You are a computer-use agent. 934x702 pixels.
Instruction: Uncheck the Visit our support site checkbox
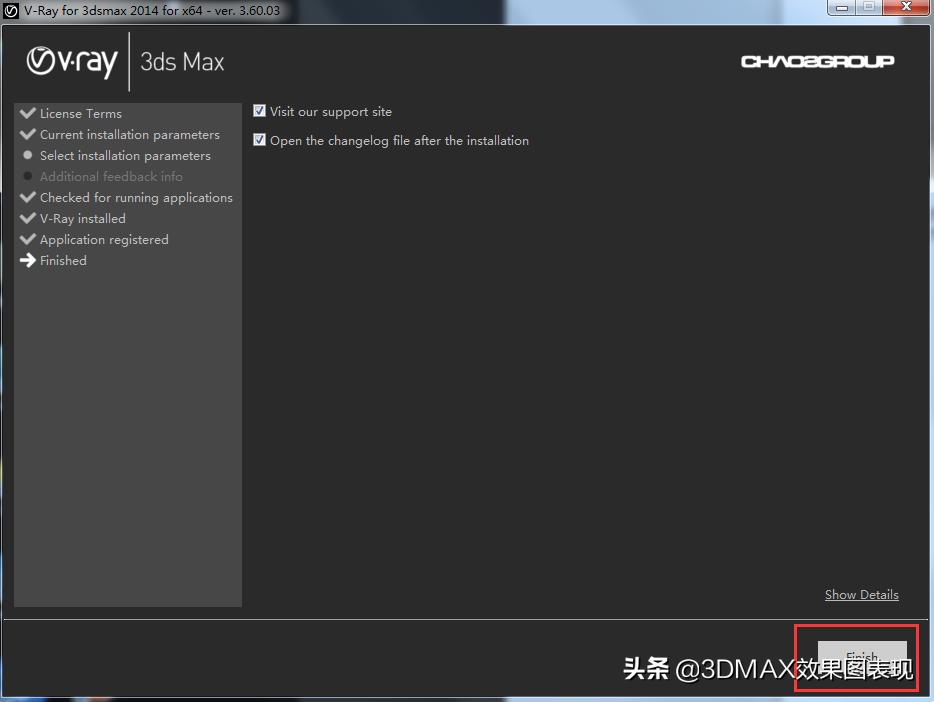pyautogui.click(x=259, y=111)
